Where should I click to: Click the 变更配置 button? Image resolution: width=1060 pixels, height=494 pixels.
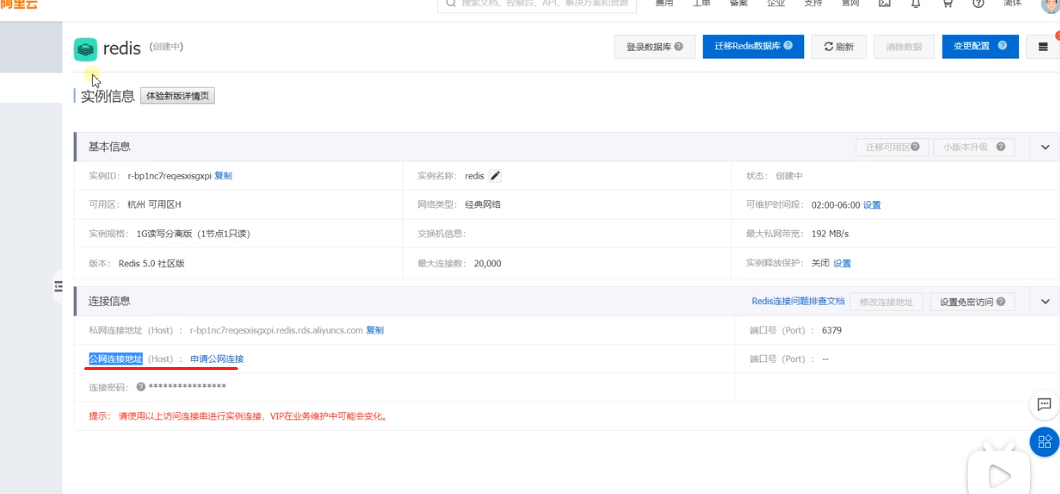980,47
